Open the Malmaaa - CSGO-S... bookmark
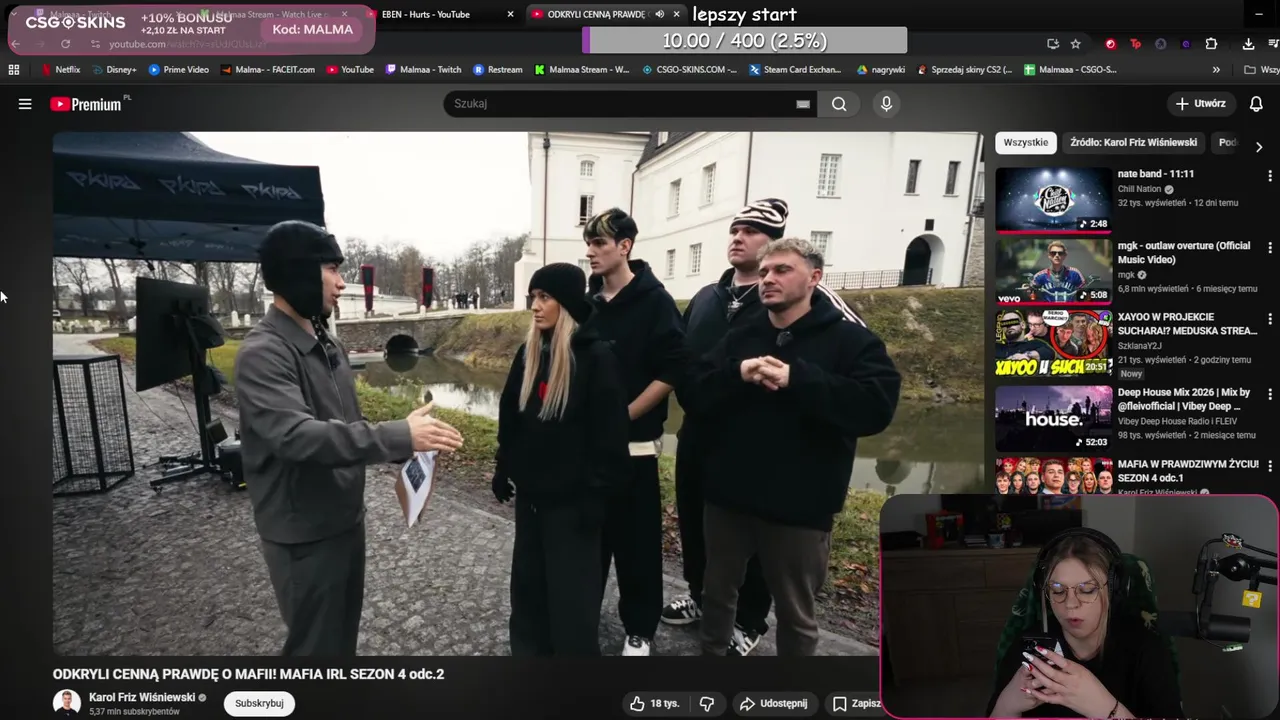The image size is (1280, 720). (x=1071, y=70)
